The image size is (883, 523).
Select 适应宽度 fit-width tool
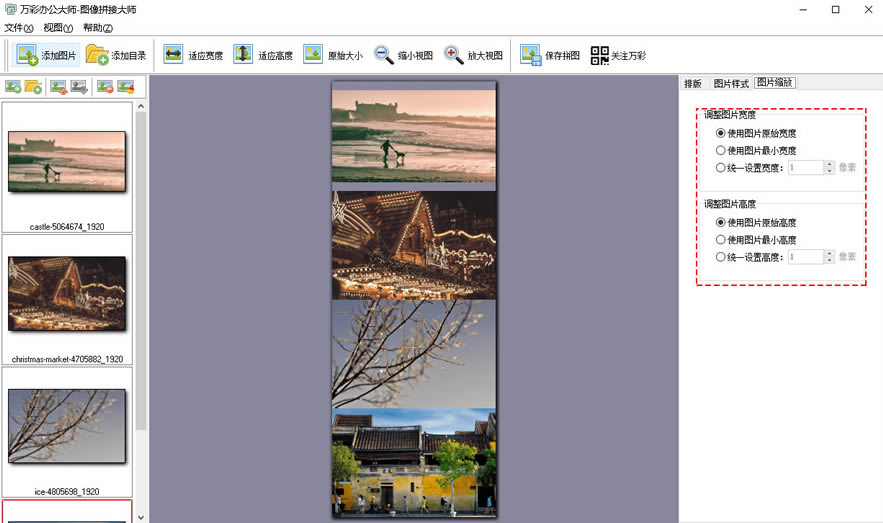174,55
